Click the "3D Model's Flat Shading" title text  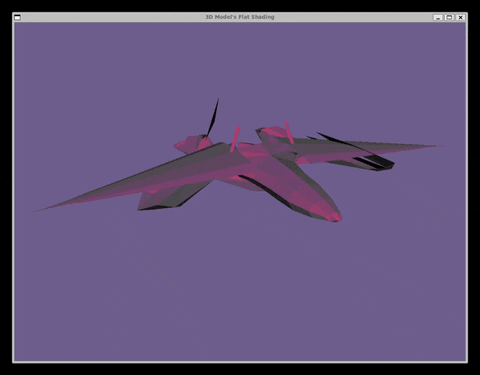coord(240,17)
